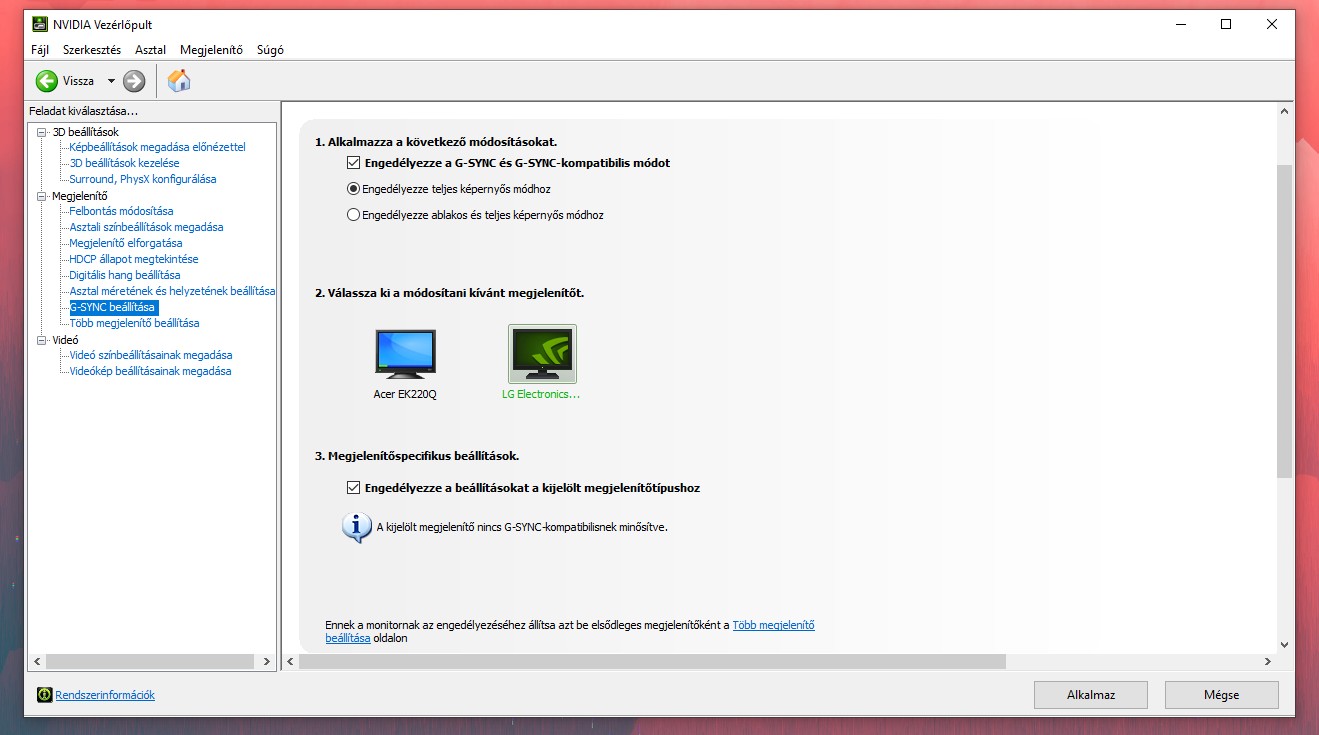Open the dropdown arrow beside Vissza

[x=111, y=81]
